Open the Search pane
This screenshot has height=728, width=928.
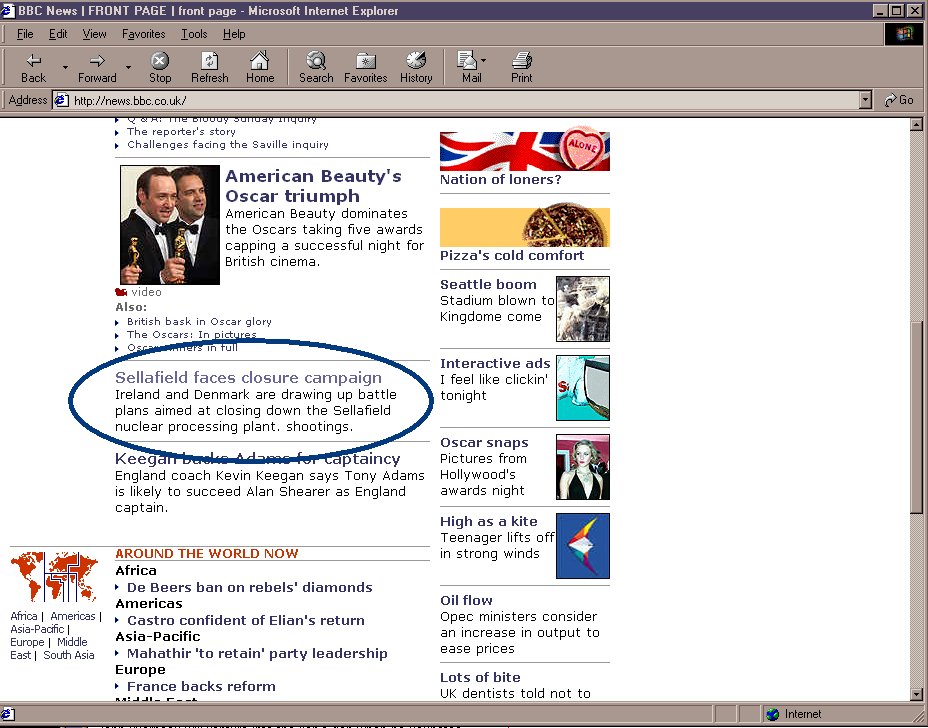[x=316, y=67]
